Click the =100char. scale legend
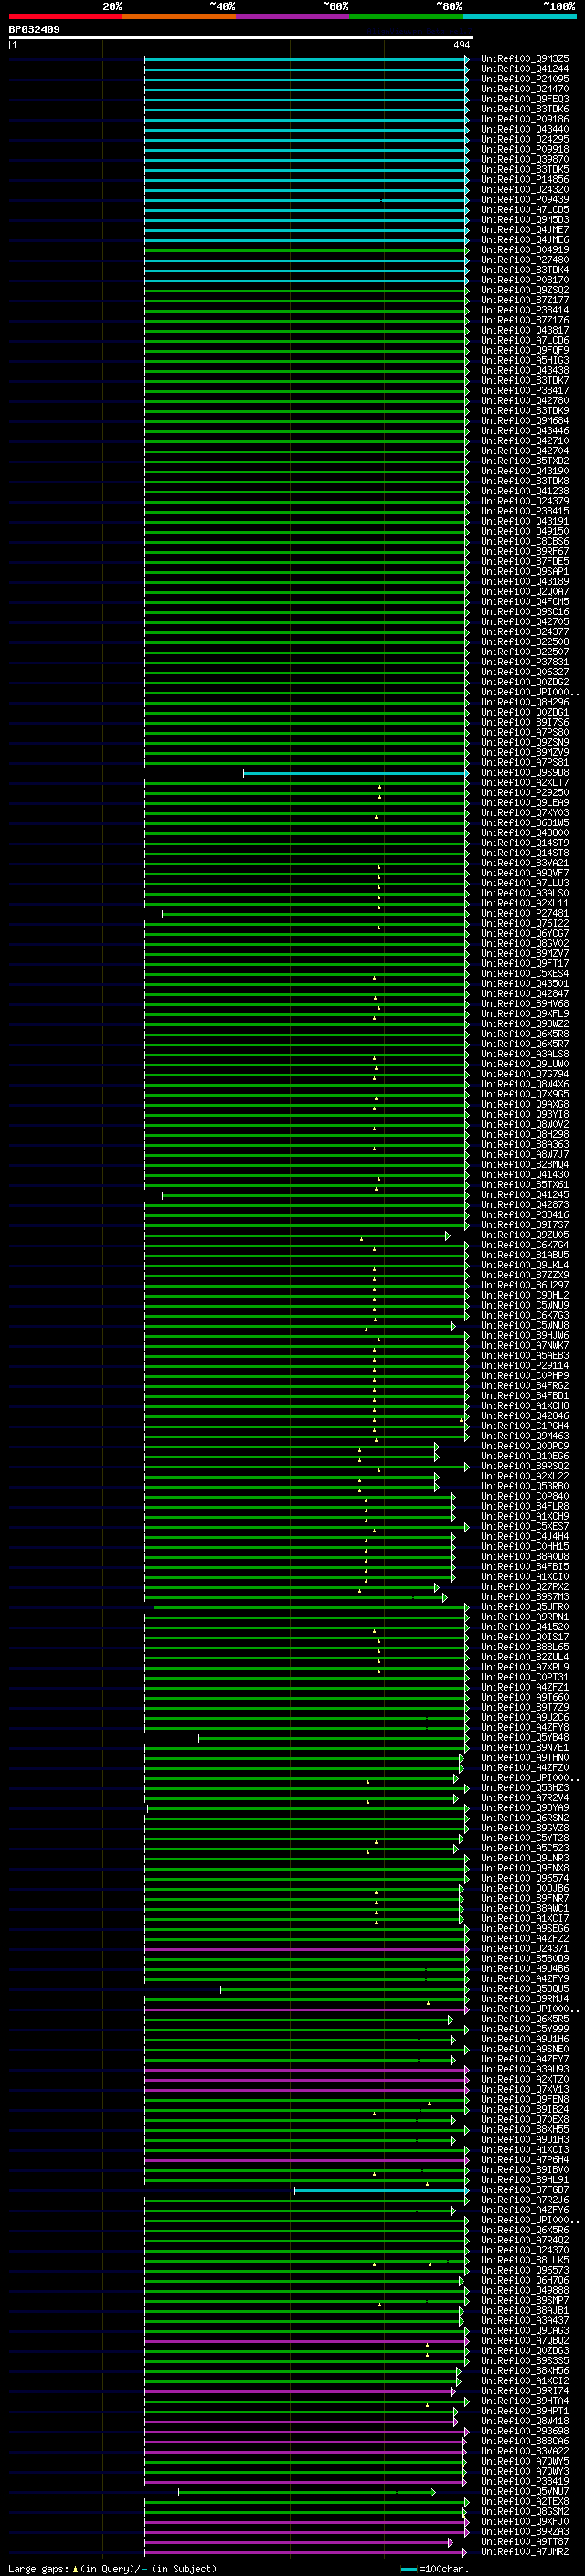The width and height of the screenshot is (585, 2576). coord(435,2569)
